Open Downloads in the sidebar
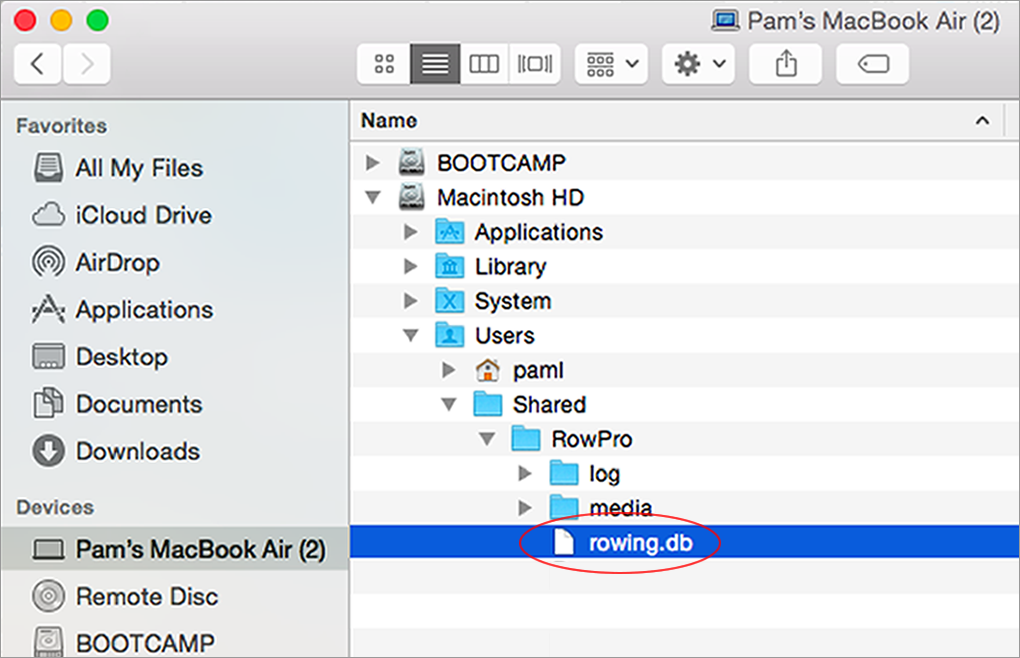 click(137, 451)
